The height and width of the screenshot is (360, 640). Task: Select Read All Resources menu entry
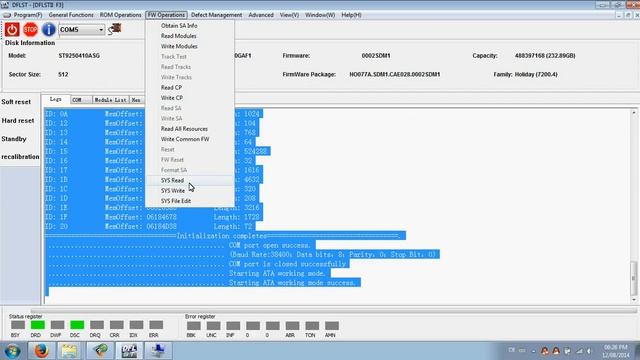[190, 129]
